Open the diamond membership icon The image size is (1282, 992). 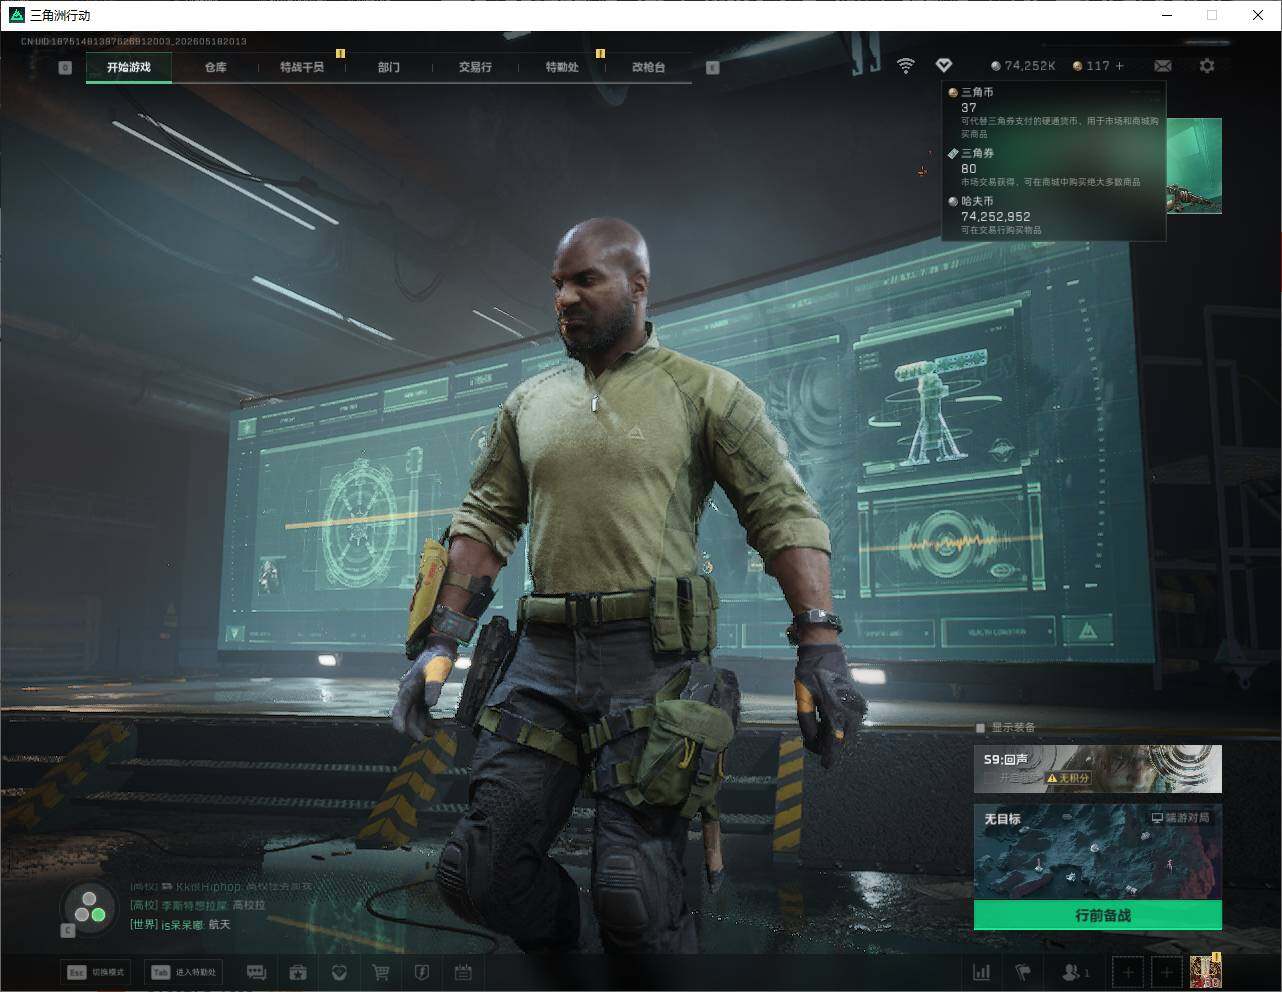pyautogui.click(x=944, y=66)
